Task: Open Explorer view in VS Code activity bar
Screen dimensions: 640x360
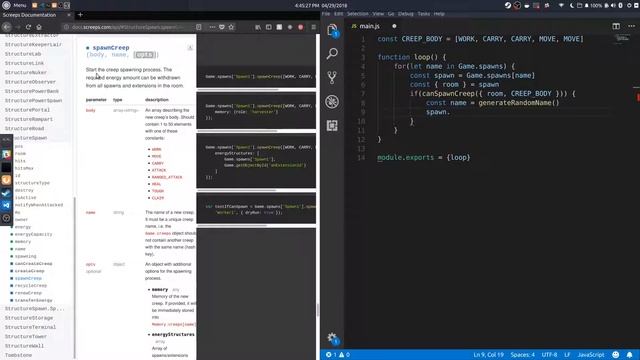Action: 332,30
